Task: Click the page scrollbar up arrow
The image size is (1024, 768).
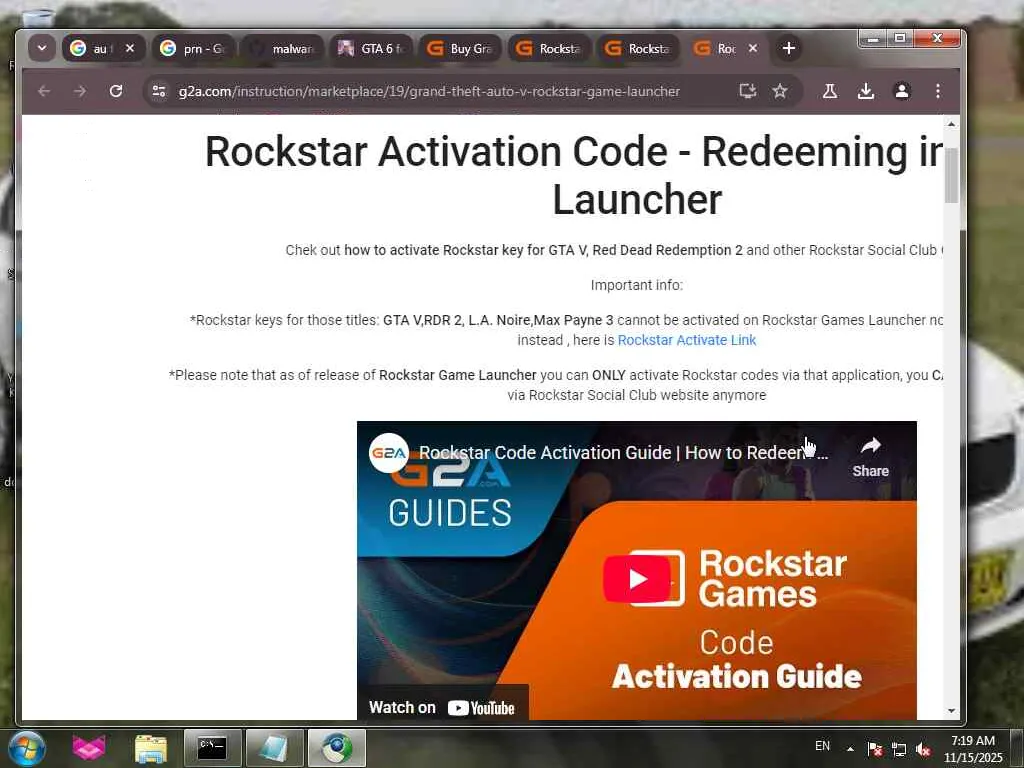Action: pyautogui.click(x=952, y=124)
